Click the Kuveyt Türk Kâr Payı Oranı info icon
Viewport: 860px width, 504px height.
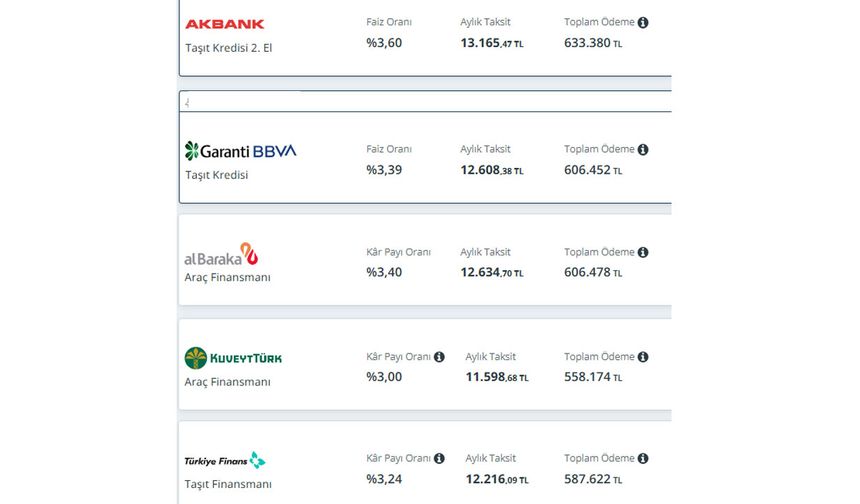pyautogui.click(x=439, y=357)
